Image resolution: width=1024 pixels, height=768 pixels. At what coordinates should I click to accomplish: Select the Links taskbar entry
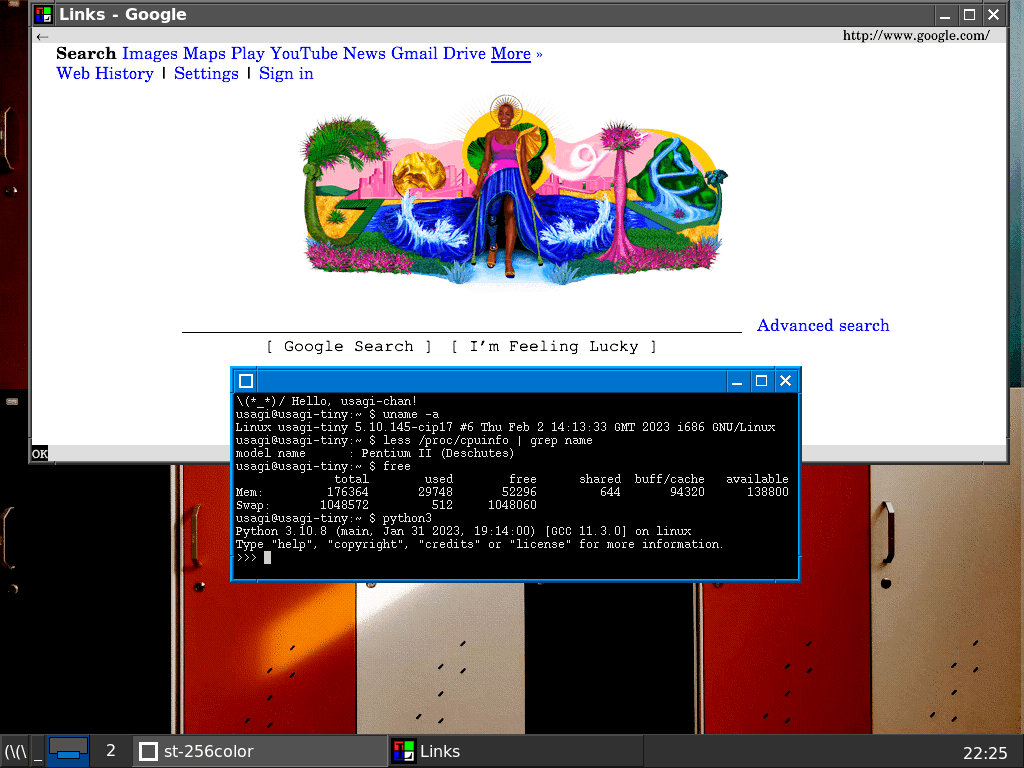tap(514, 751)
